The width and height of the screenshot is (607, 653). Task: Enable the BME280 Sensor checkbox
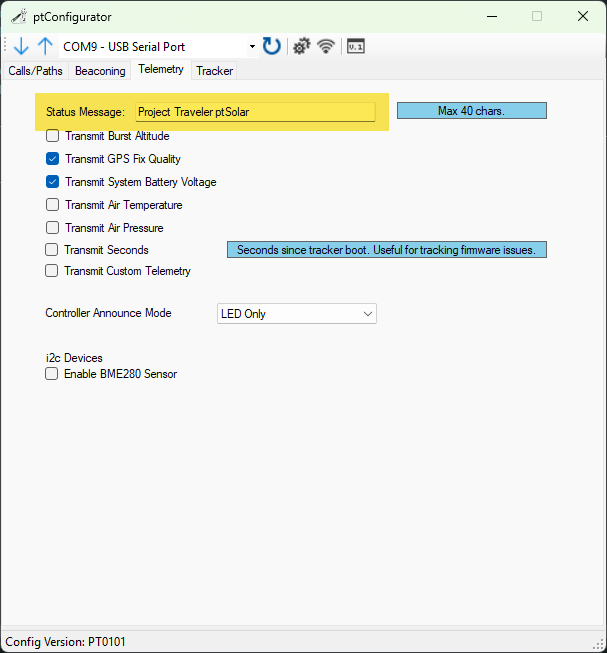tap(52, 374)
